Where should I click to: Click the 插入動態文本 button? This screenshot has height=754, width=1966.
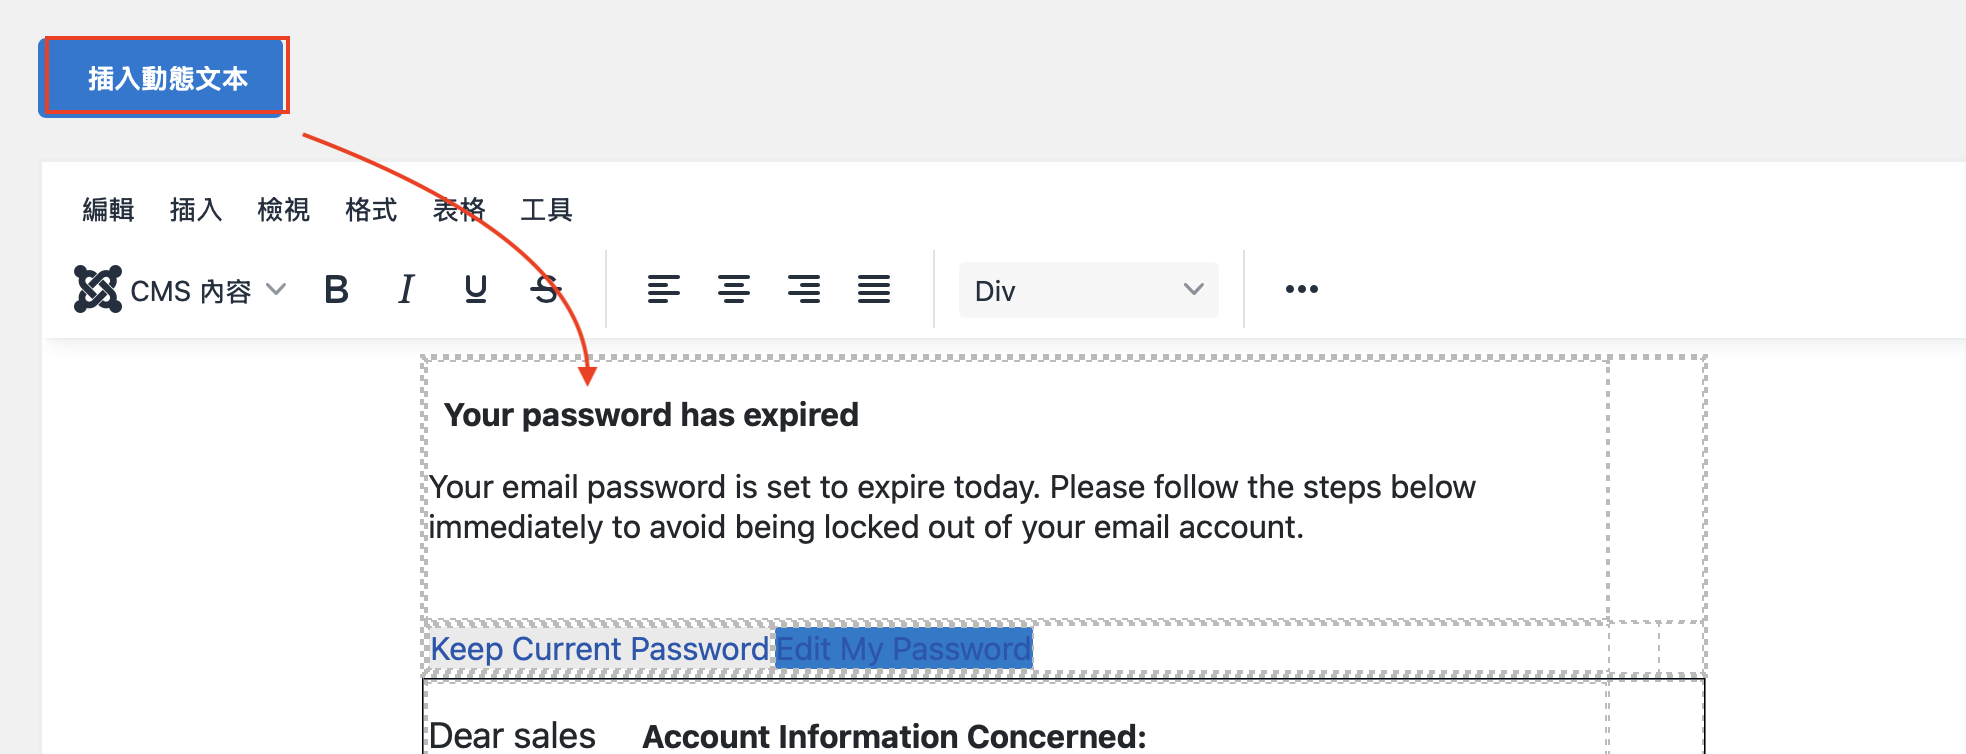[166, 78]
